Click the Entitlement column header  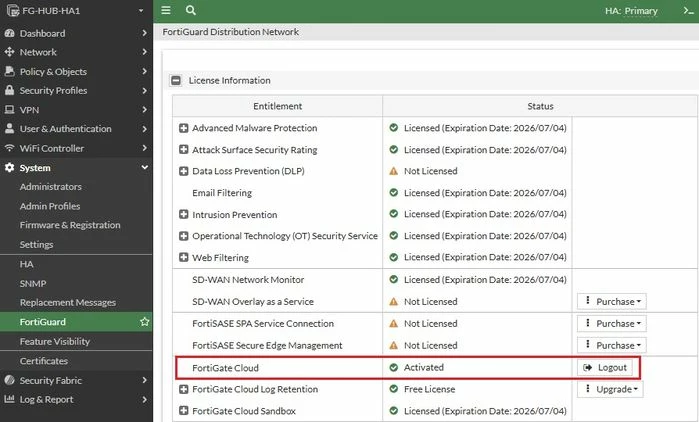tap(277, 106)
